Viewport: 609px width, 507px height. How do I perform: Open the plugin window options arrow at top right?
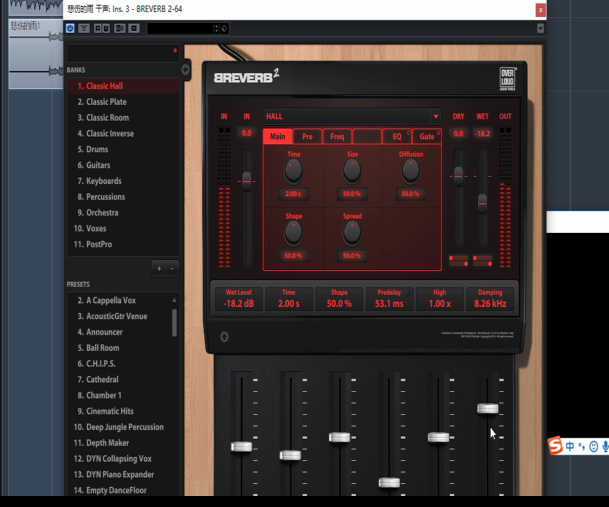[x=540, y=28]
